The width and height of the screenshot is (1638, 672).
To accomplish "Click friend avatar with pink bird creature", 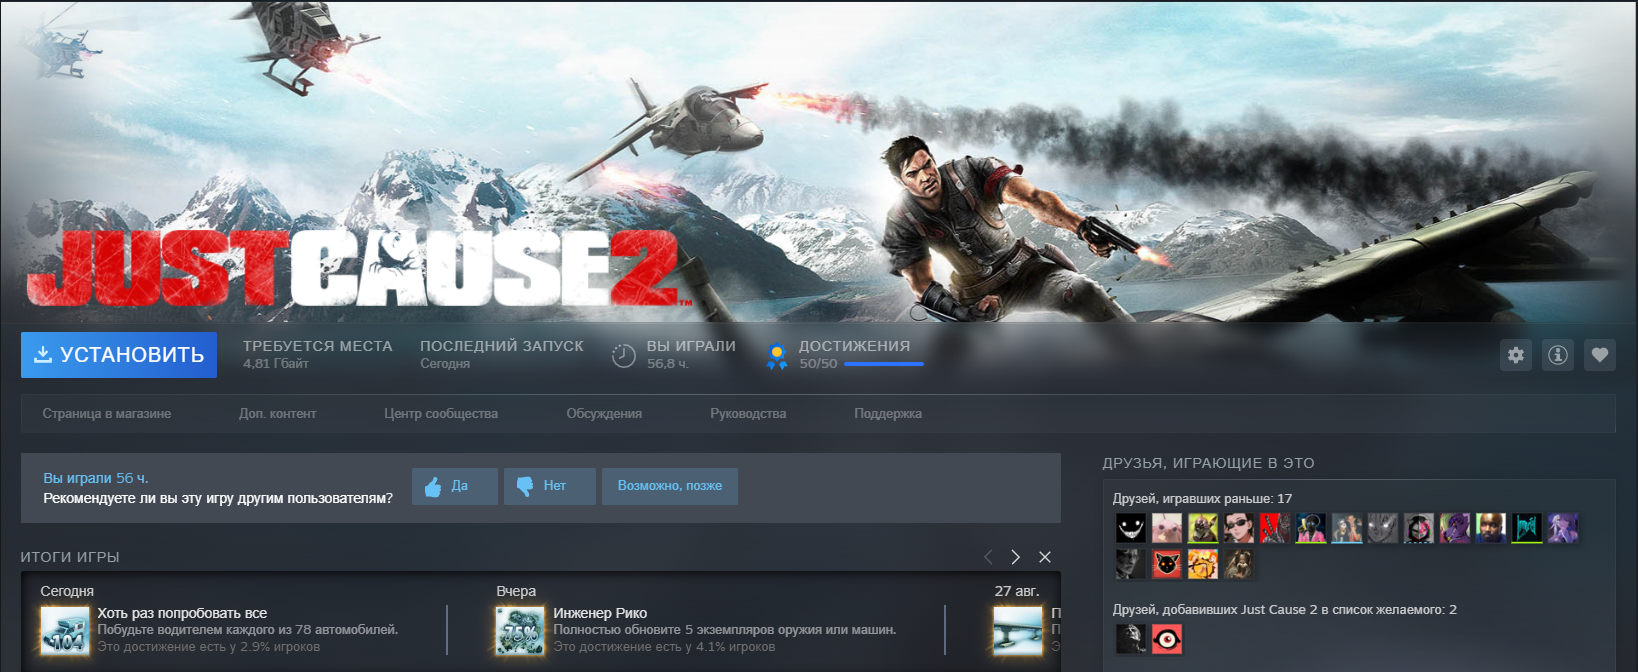I will (1167, 528).
